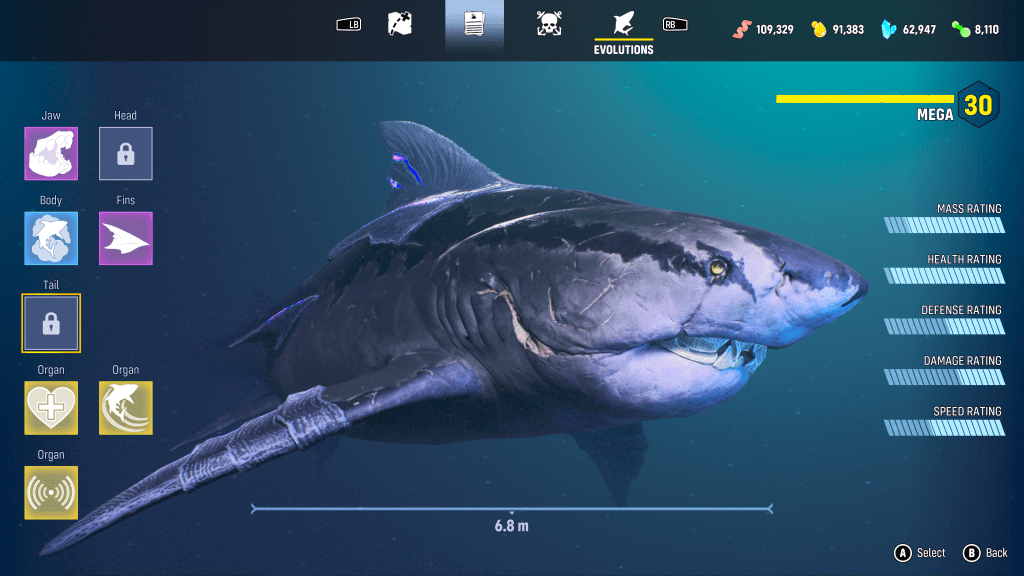Open the Body evolution slot

click(51, 239)
